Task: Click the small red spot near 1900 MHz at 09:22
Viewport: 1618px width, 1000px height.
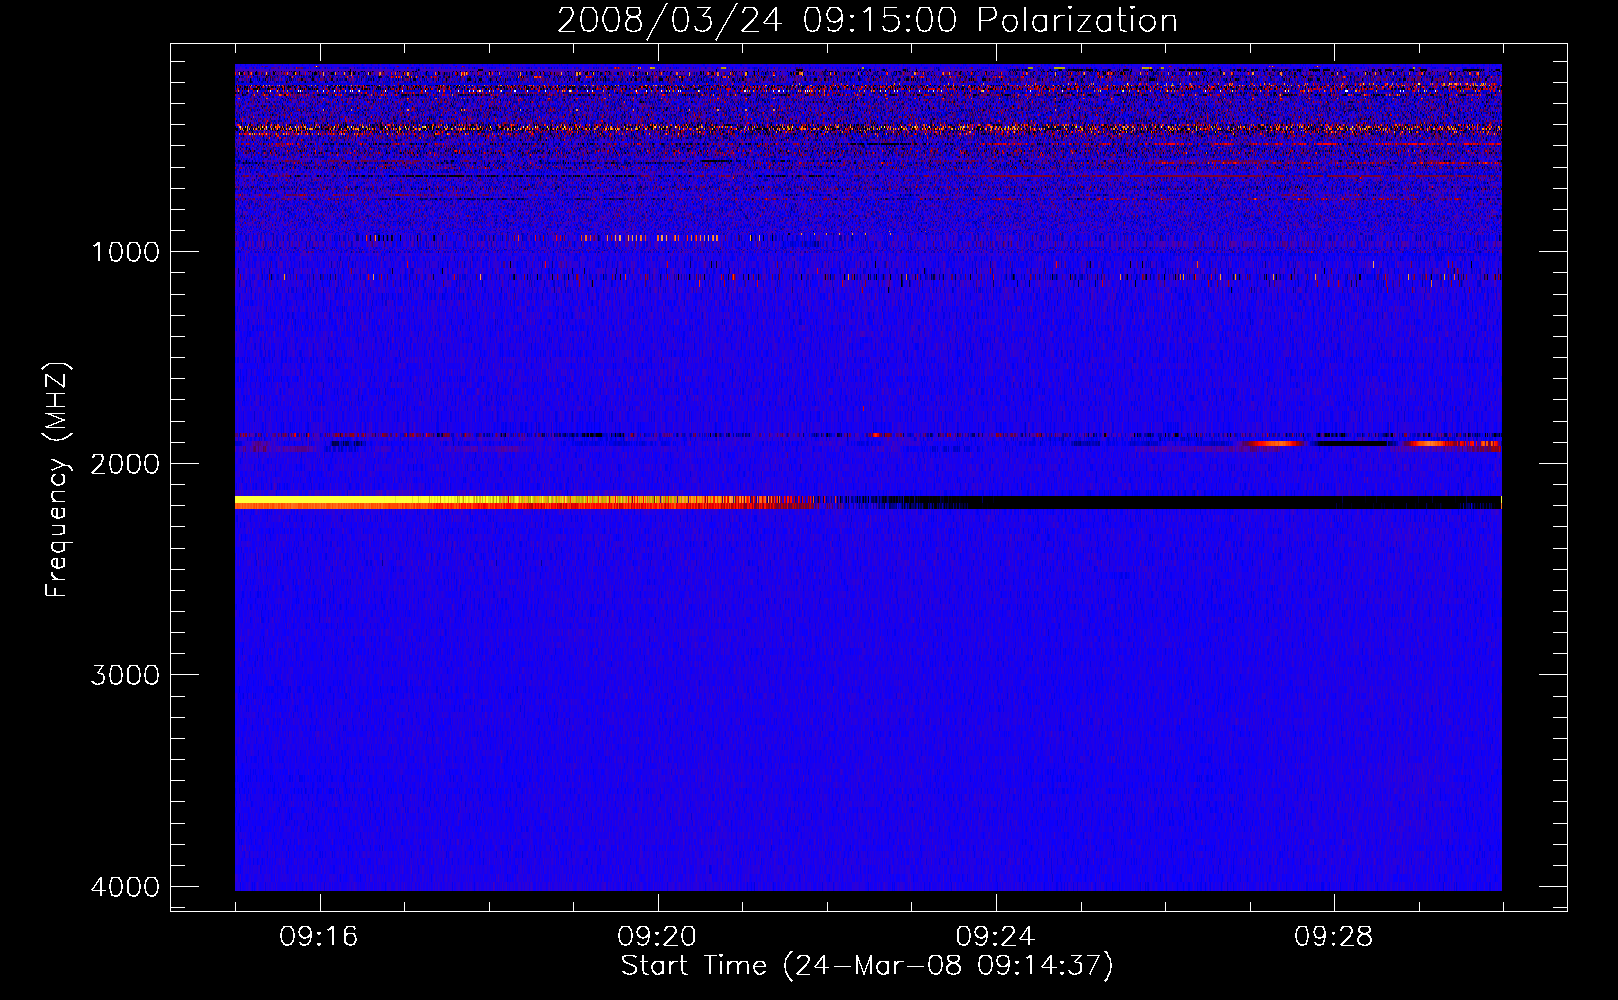Action: [876, 435]
